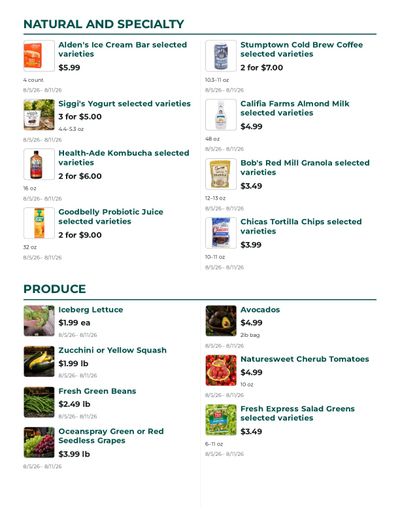Click the Stumptown Cold Brew can image
The height and width of the screenshot is (518, 400).
click(221, 56)
